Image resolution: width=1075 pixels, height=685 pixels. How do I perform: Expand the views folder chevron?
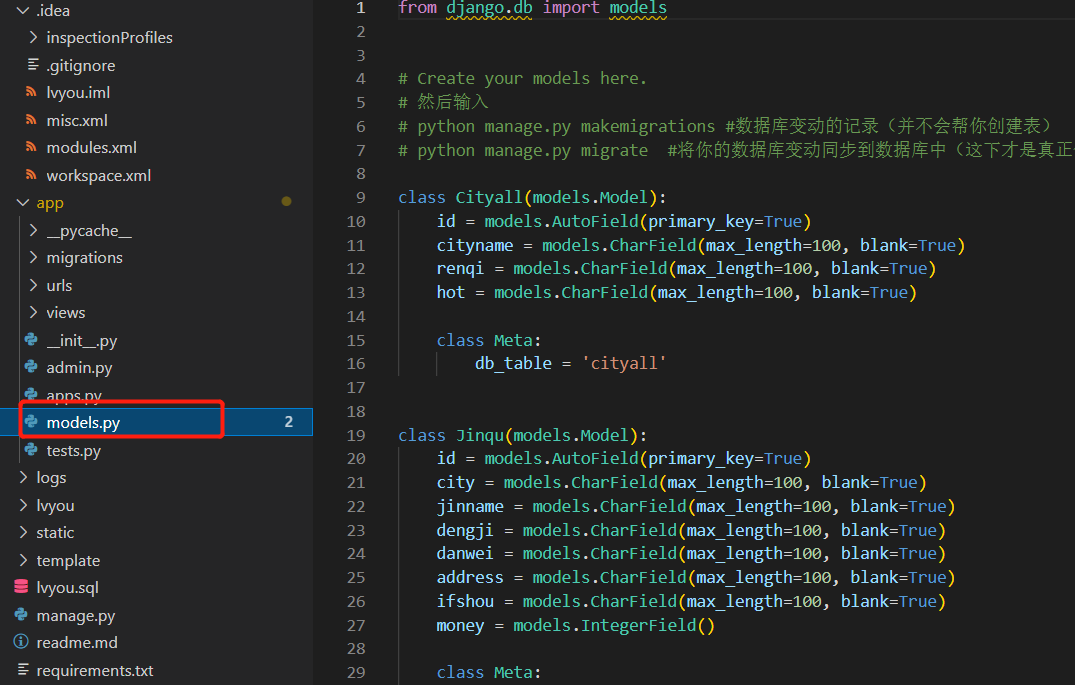coord(34,312)
